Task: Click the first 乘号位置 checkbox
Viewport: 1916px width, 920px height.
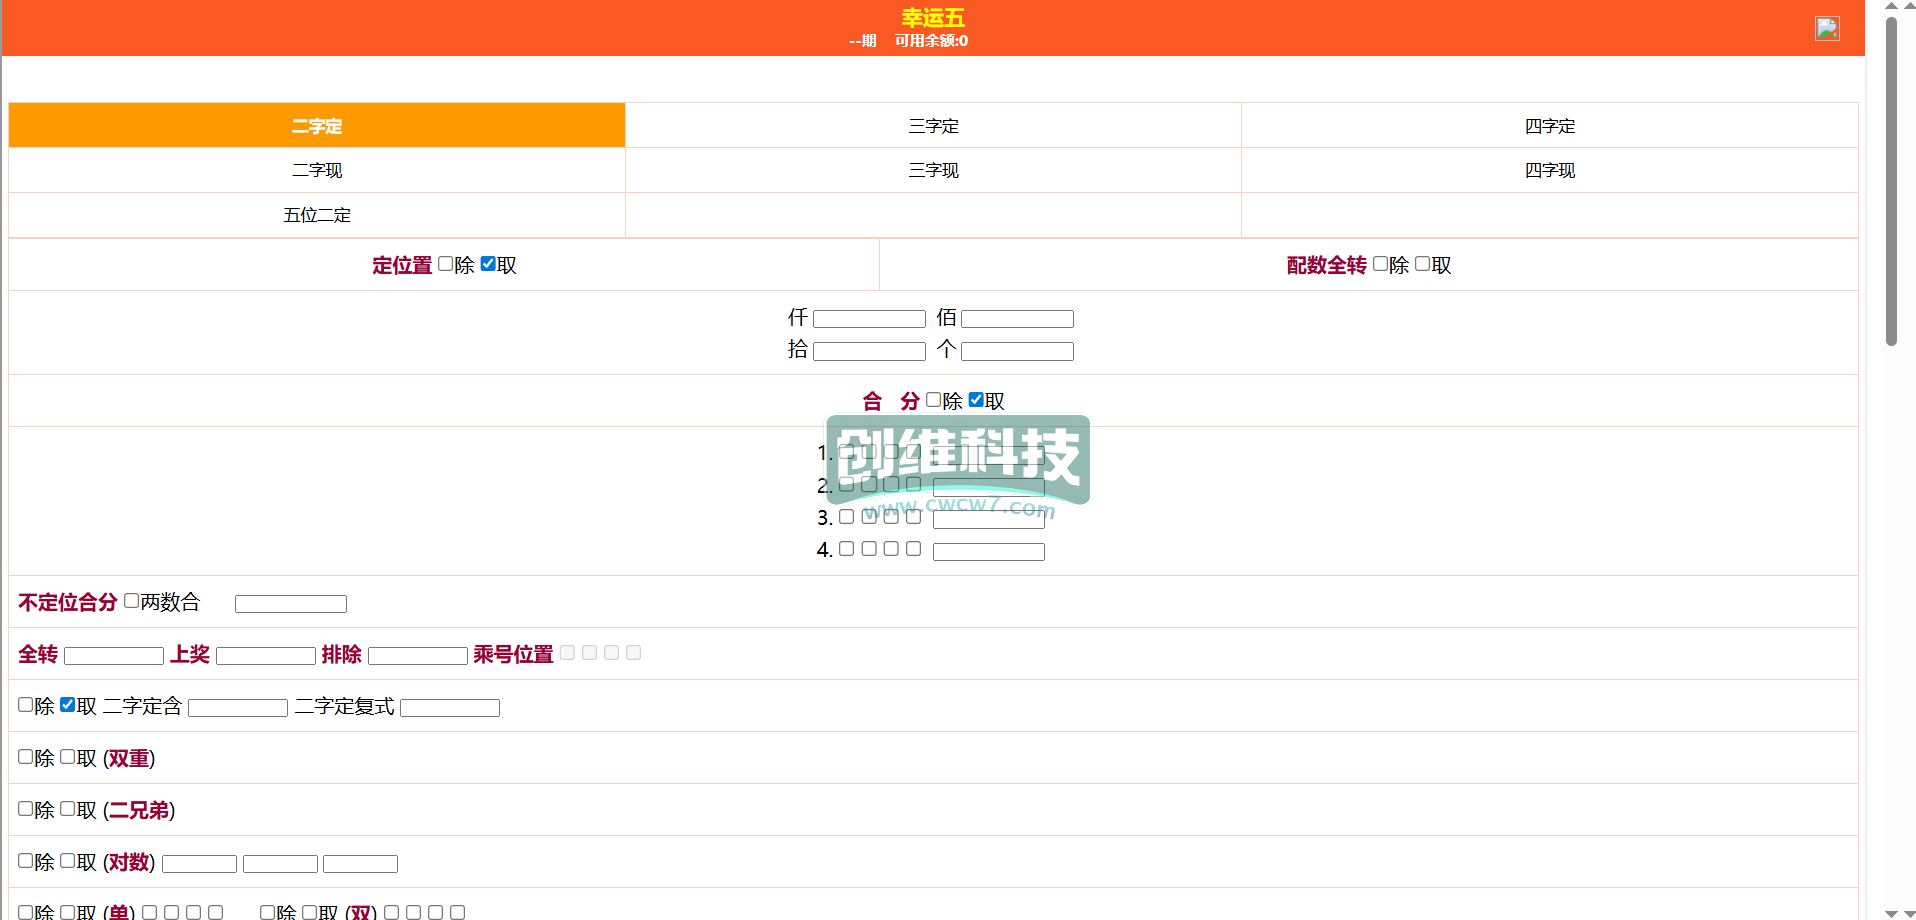Action: tap(567, 652)
